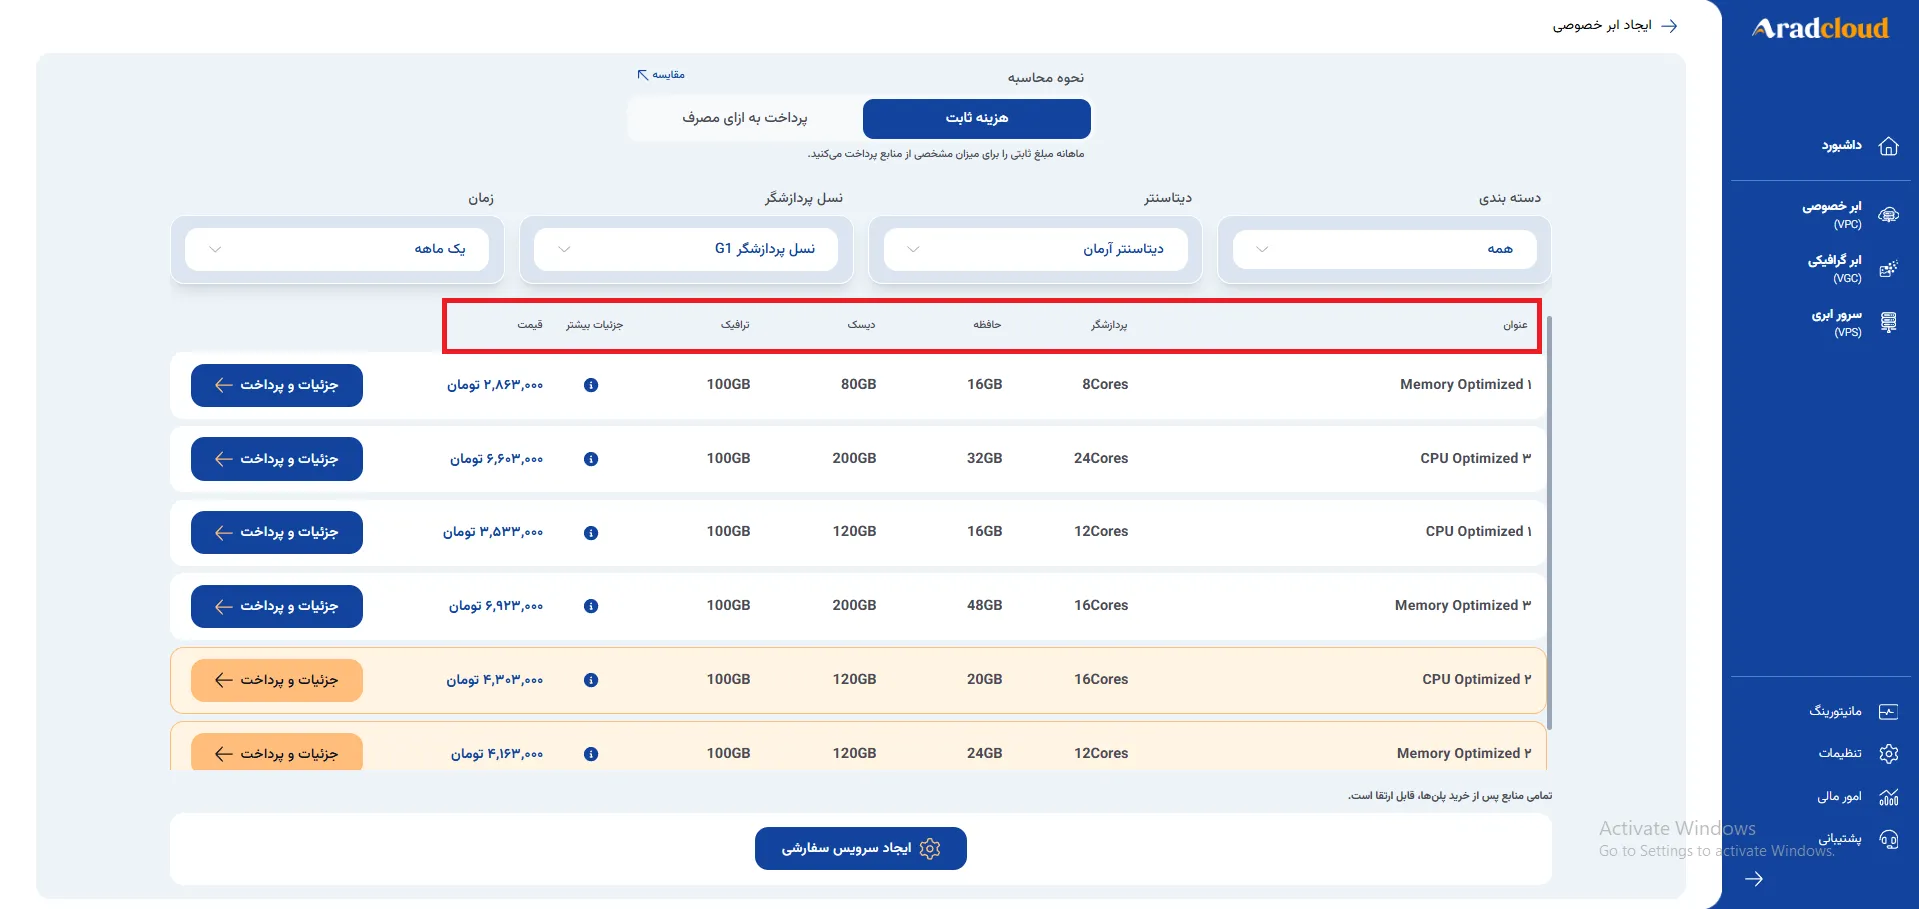Show info for CPU Optimized ۲ plan
The width and height of the screenshot is (1919, 909).
pos(591,680)
